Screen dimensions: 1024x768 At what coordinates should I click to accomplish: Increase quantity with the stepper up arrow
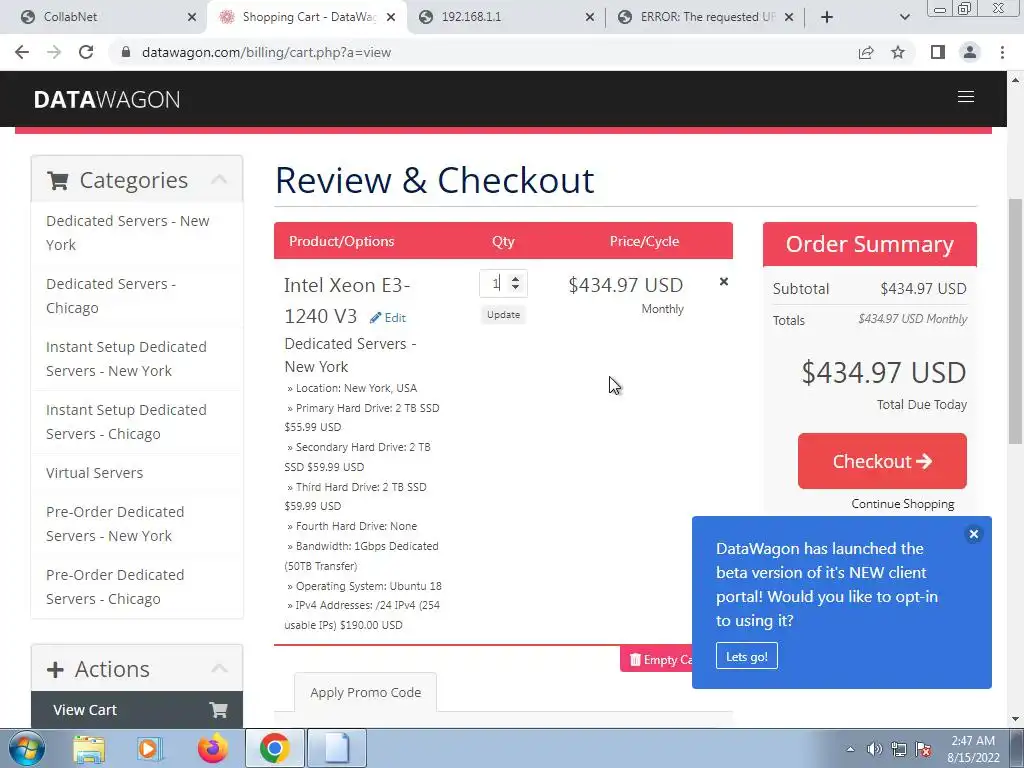[515, 278]
